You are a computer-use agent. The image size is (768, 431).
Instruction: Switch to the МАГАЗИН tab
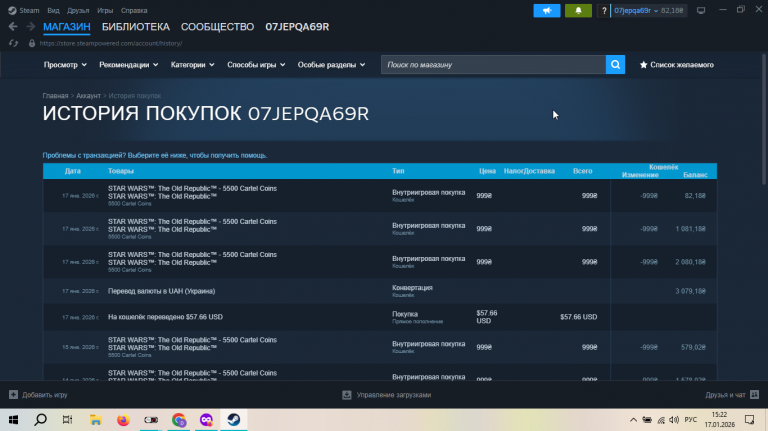67,27
